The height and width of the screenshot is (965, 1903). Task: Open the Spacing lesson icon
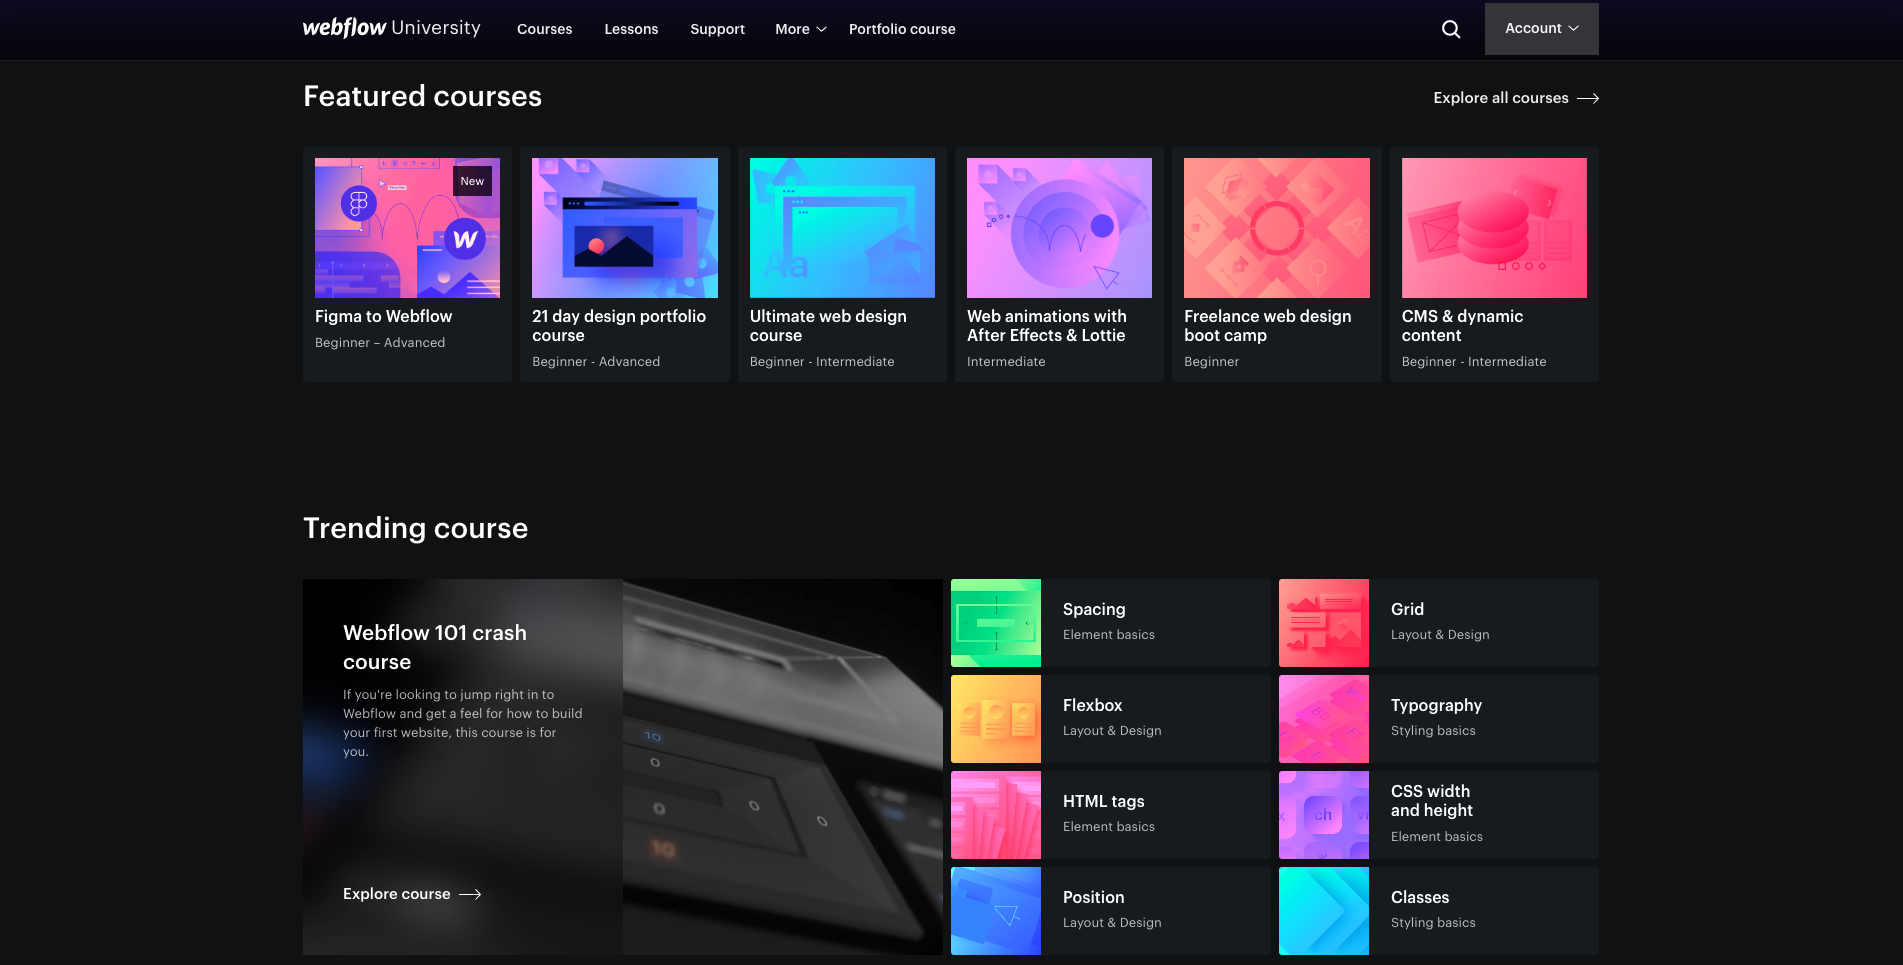(x=996, y=623)
